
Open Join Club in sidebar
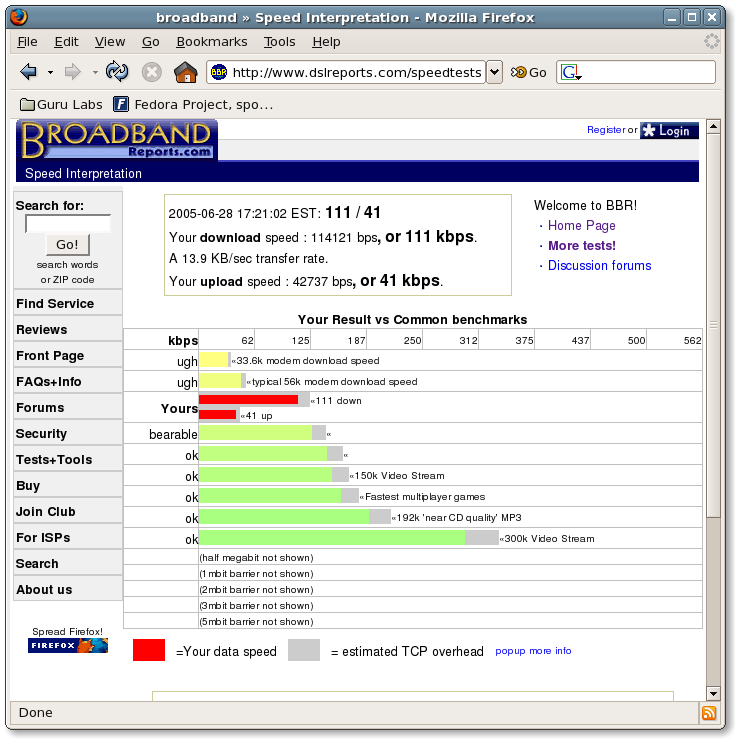tap(68, 511)
